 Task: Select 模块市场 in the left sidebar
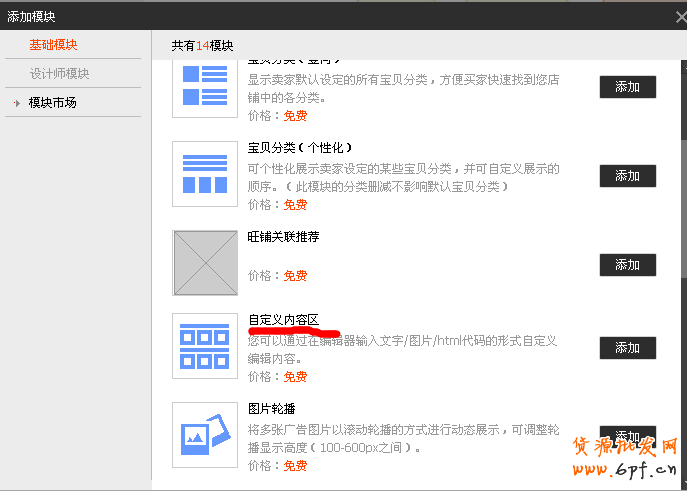53,102
